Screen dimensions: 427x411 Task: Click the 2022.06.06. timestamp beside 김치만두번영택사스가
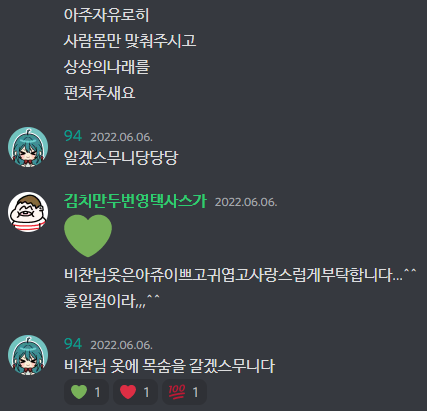(246, 202)
